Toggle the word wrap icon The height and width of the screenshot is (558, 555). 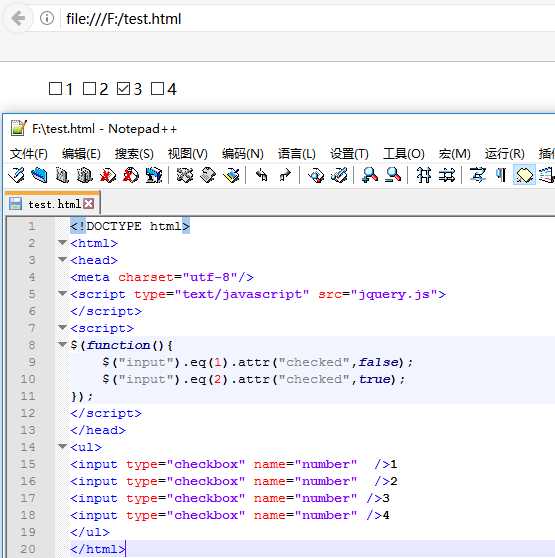(x=477, y=175)
